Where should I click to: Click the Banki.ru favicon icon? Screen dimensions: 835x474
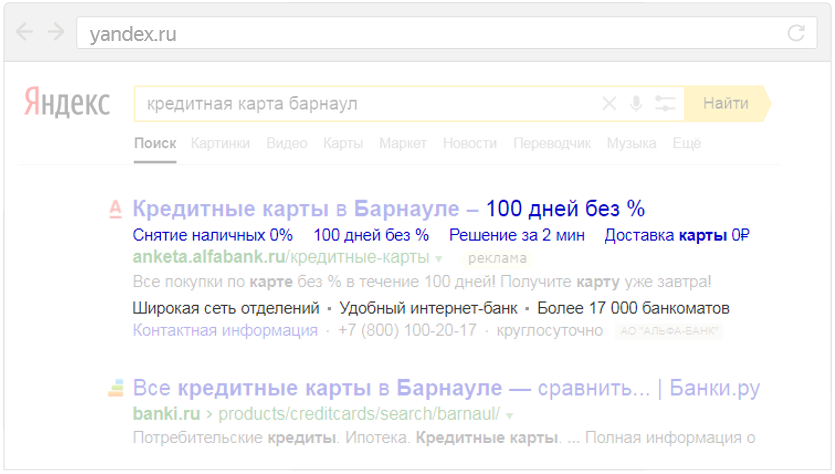coord(116,388)
